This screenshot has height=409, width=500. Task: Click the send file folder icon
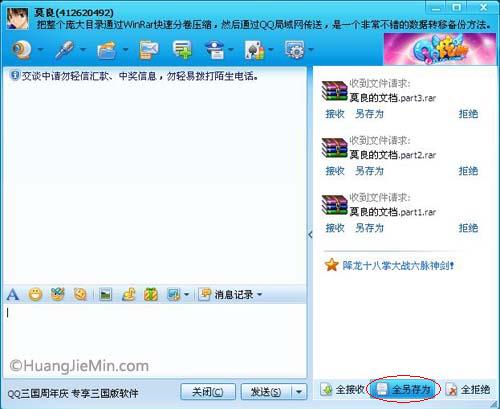[107, 50]
